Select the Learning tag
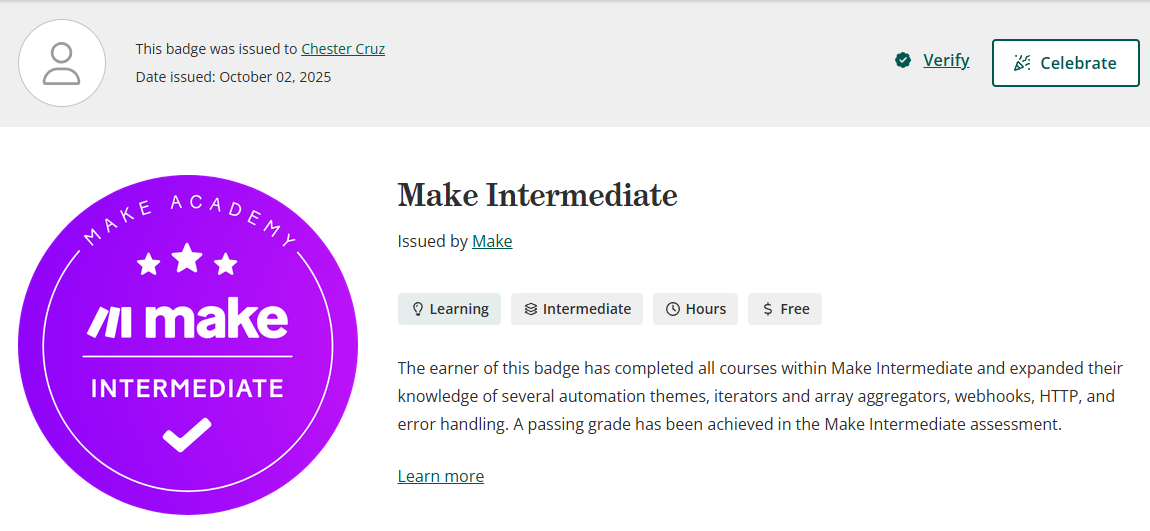The image size is (1150, 531). pos(449,309)
